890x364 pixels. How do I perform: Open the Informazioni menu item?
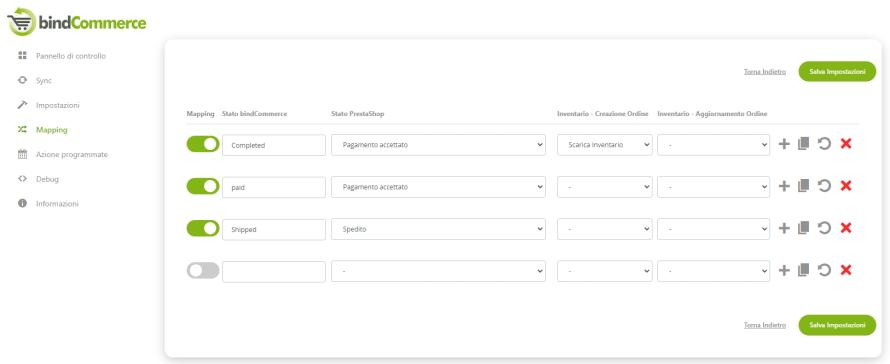pos(57,203)
